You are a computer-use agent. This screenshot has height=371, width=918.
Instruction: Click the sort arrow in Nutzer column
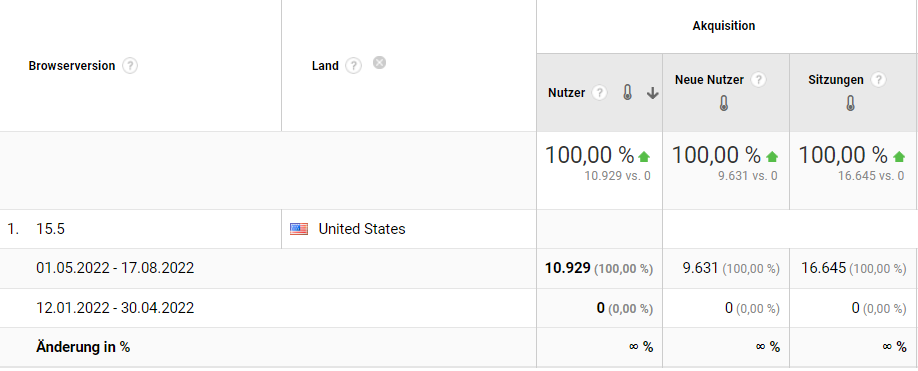(x=653, y=93)
